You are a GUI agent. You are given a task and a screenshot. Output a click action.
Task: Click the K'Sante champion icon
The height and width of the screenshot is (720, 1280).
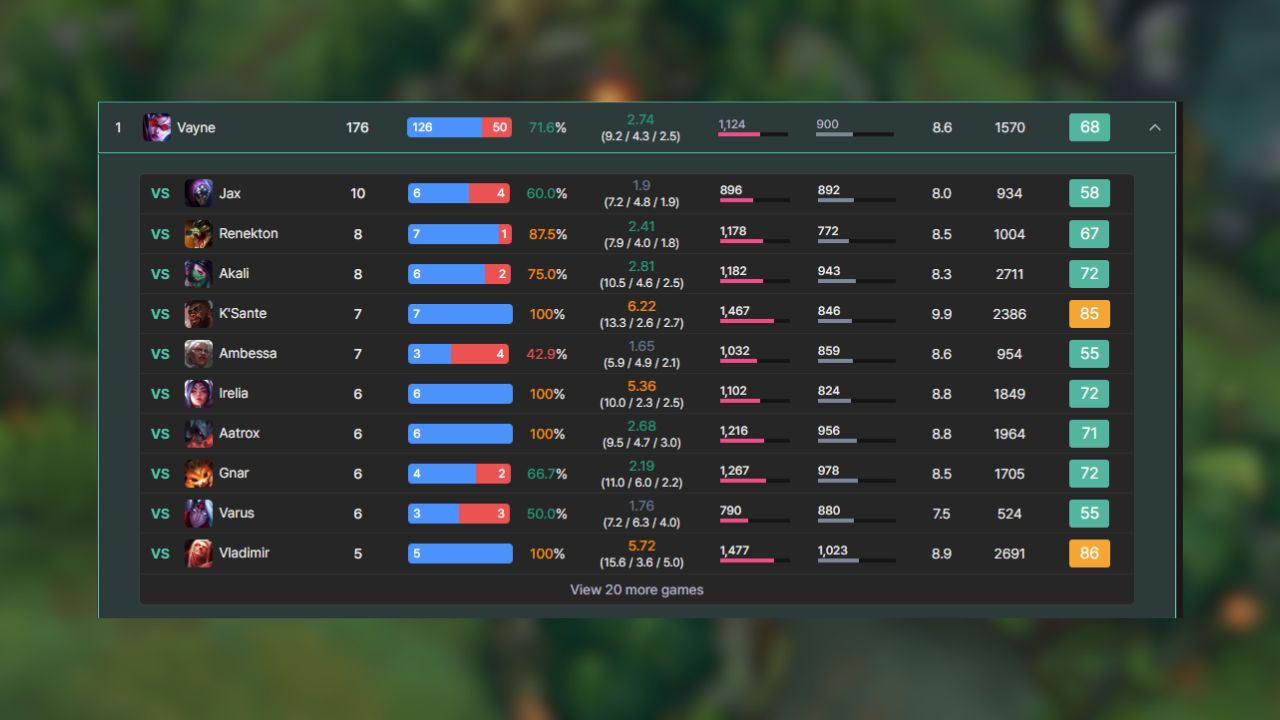[196, 313]
